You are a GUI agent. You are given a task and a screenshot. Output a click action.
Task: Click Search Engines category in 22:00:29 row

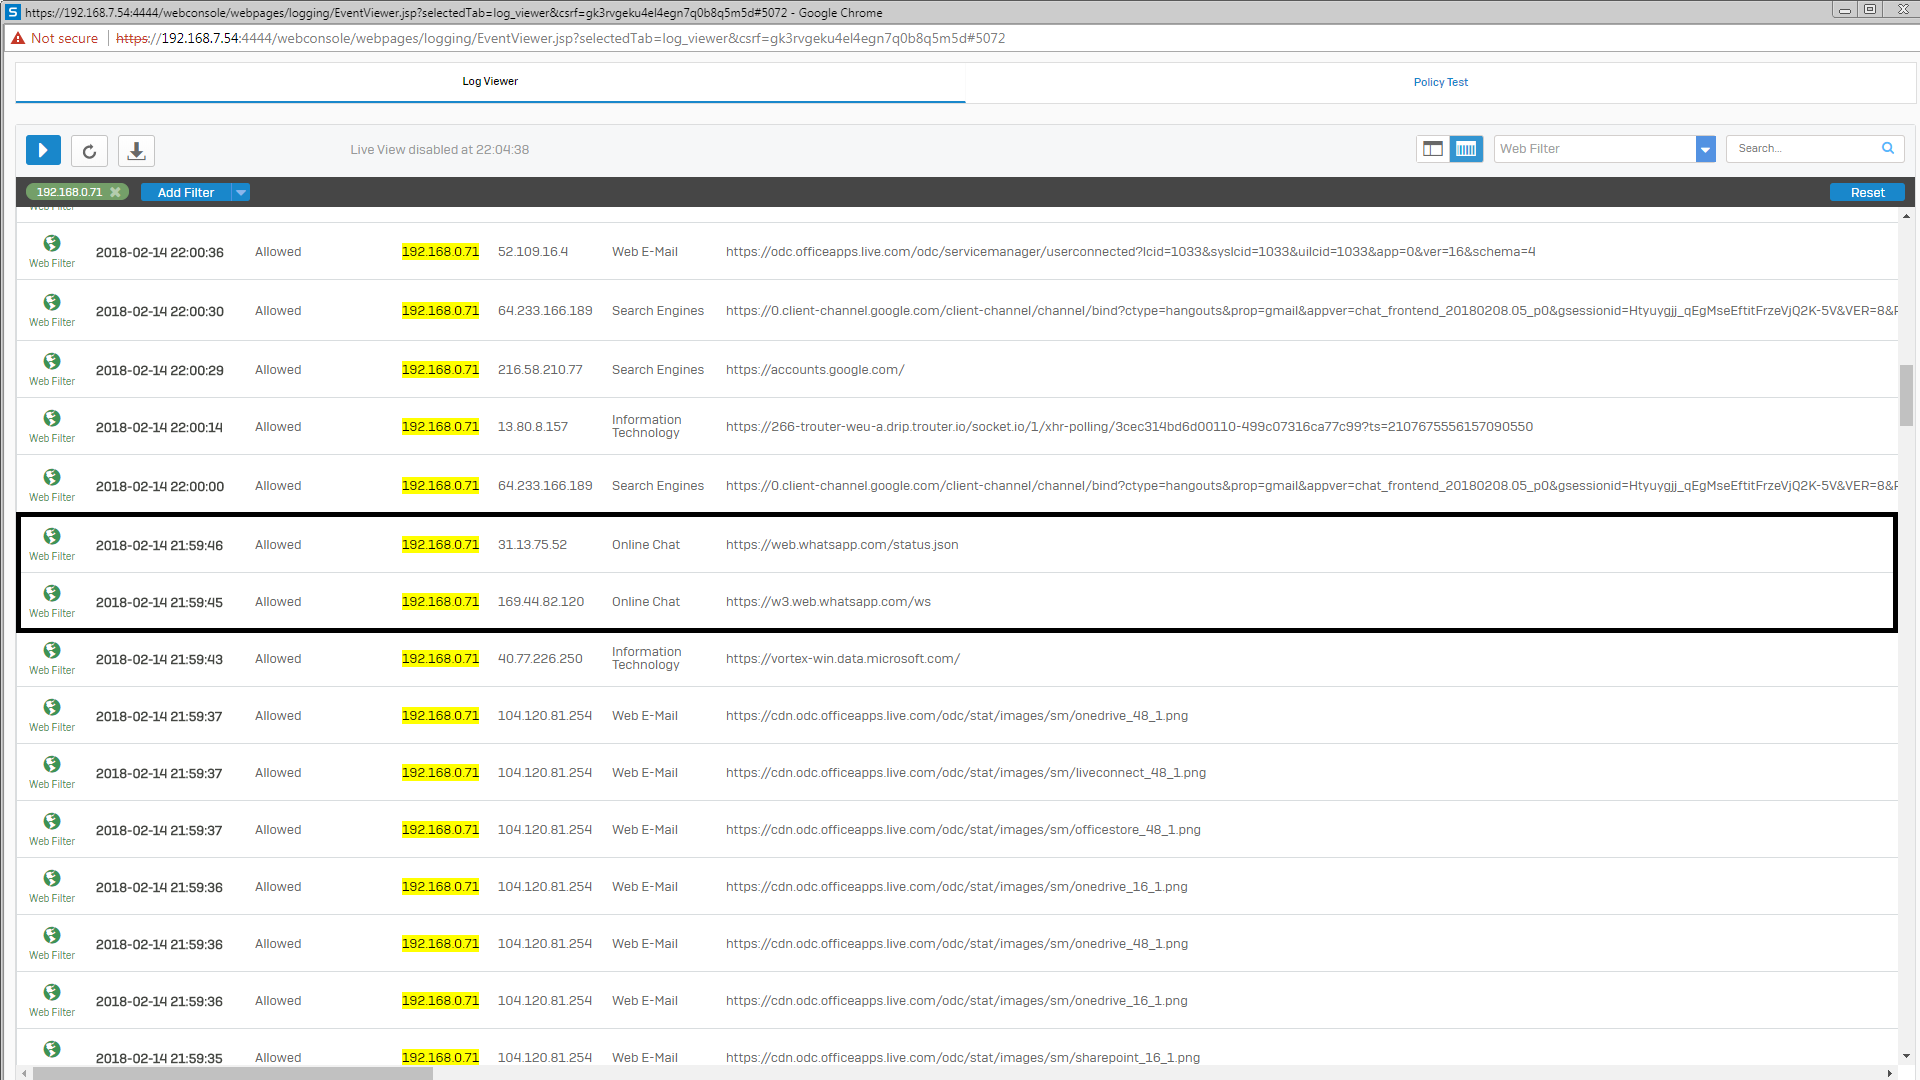658,370
